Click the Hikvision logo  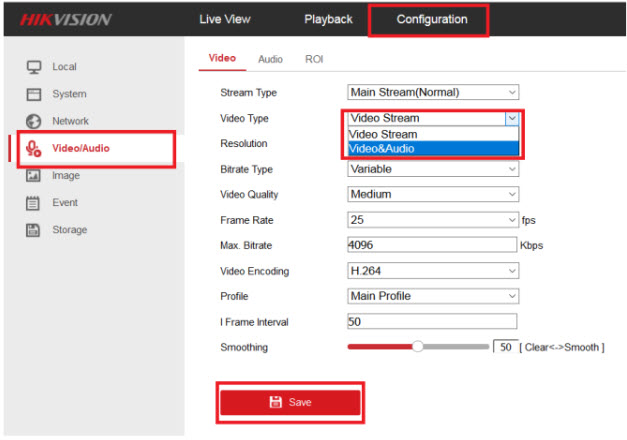tap(66, 20)
